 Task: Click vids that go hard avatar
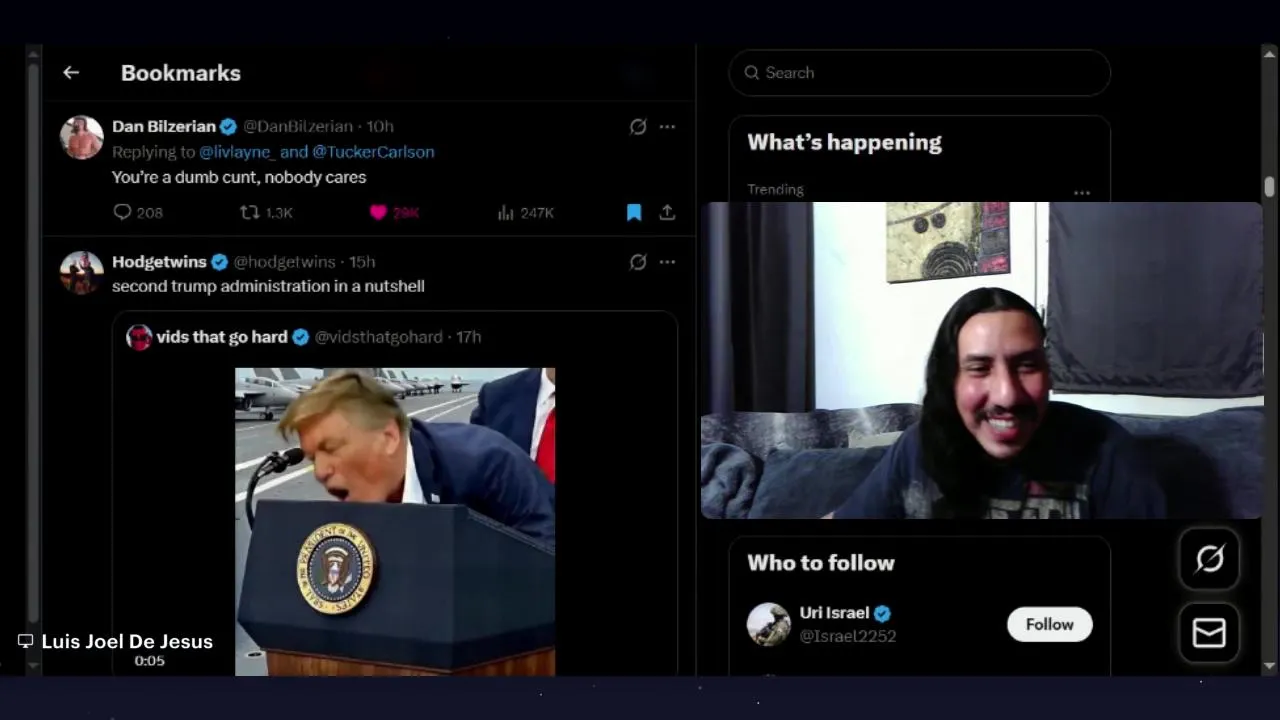point(139,337)
